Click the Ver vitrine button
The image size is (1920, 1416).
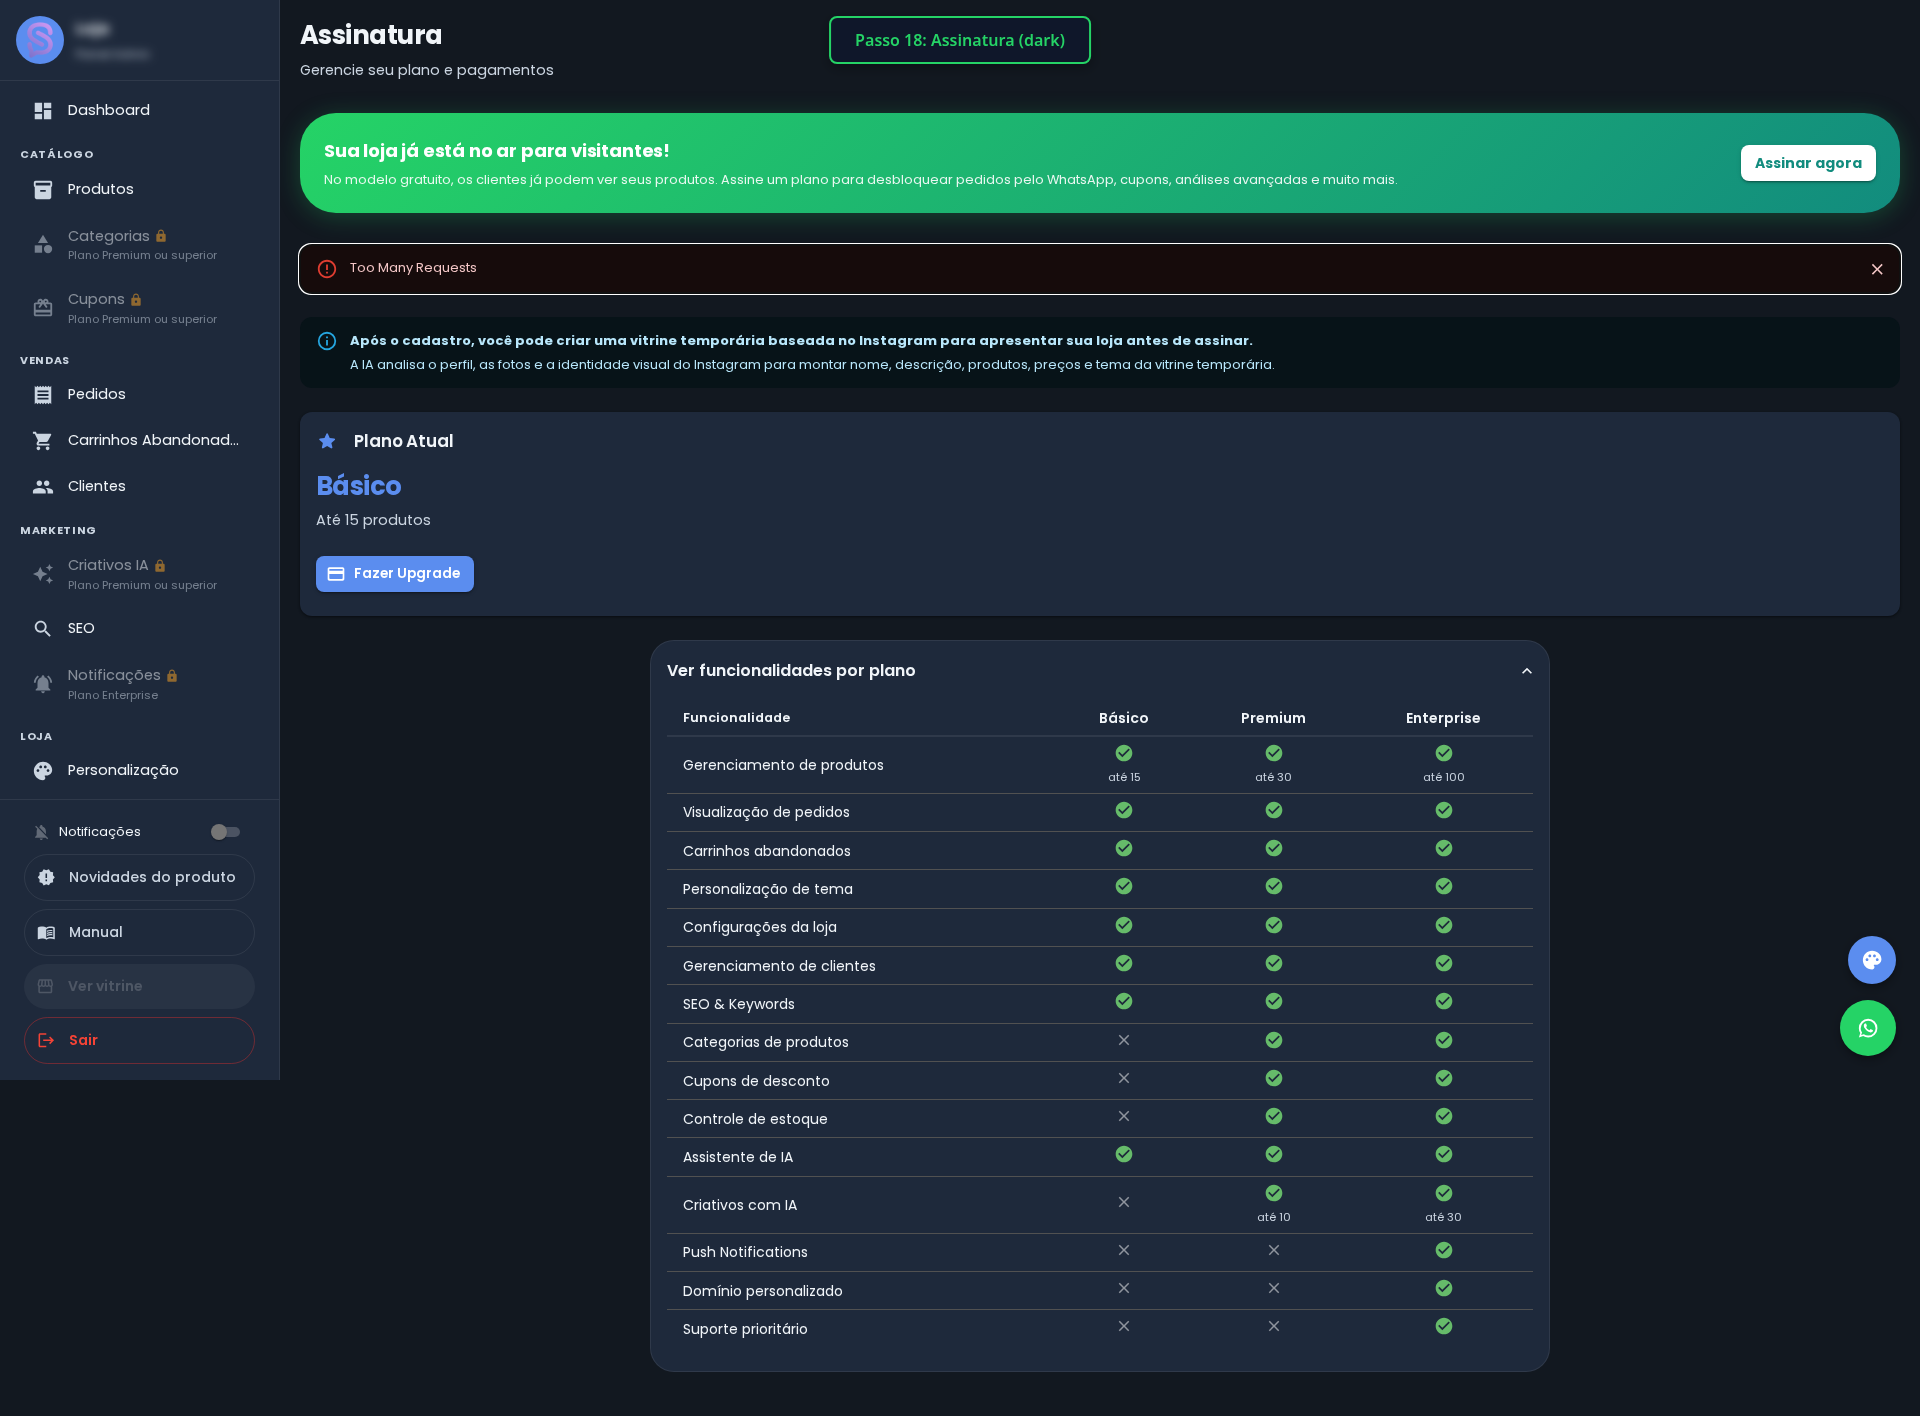tap(139, 986)
